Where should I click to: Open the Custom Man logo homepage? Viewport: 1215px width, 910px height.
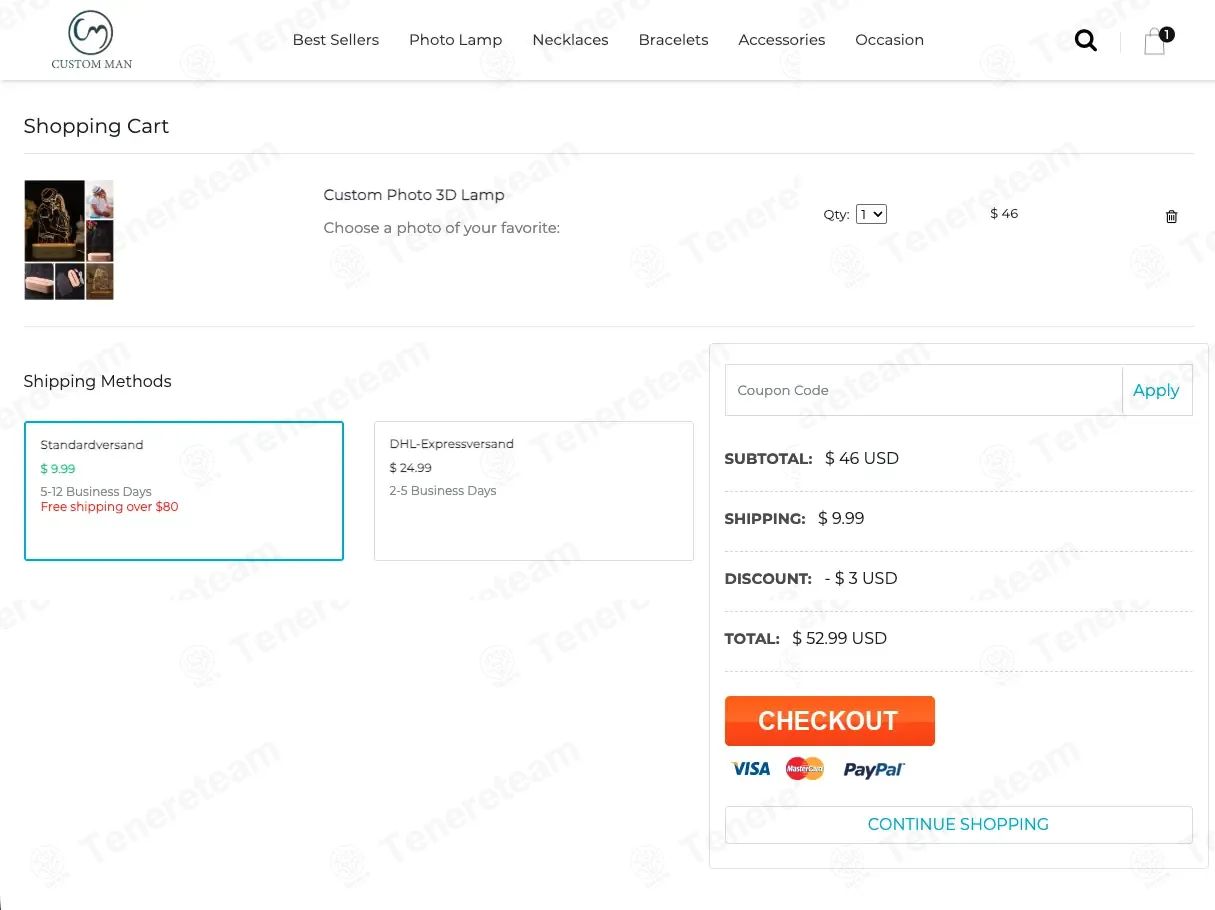tap(91, 40)
